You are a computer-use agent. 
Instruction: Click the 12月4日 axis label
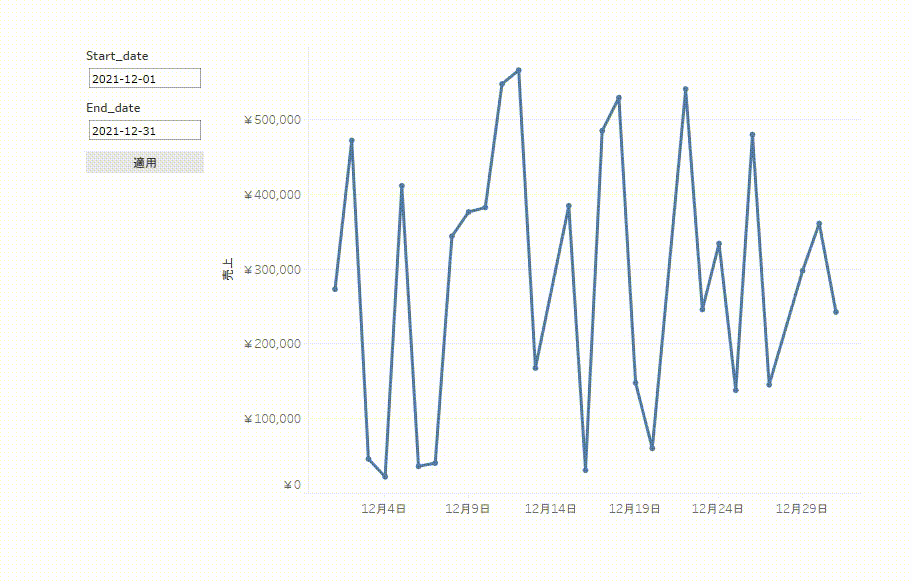click(x=383, y=509)
